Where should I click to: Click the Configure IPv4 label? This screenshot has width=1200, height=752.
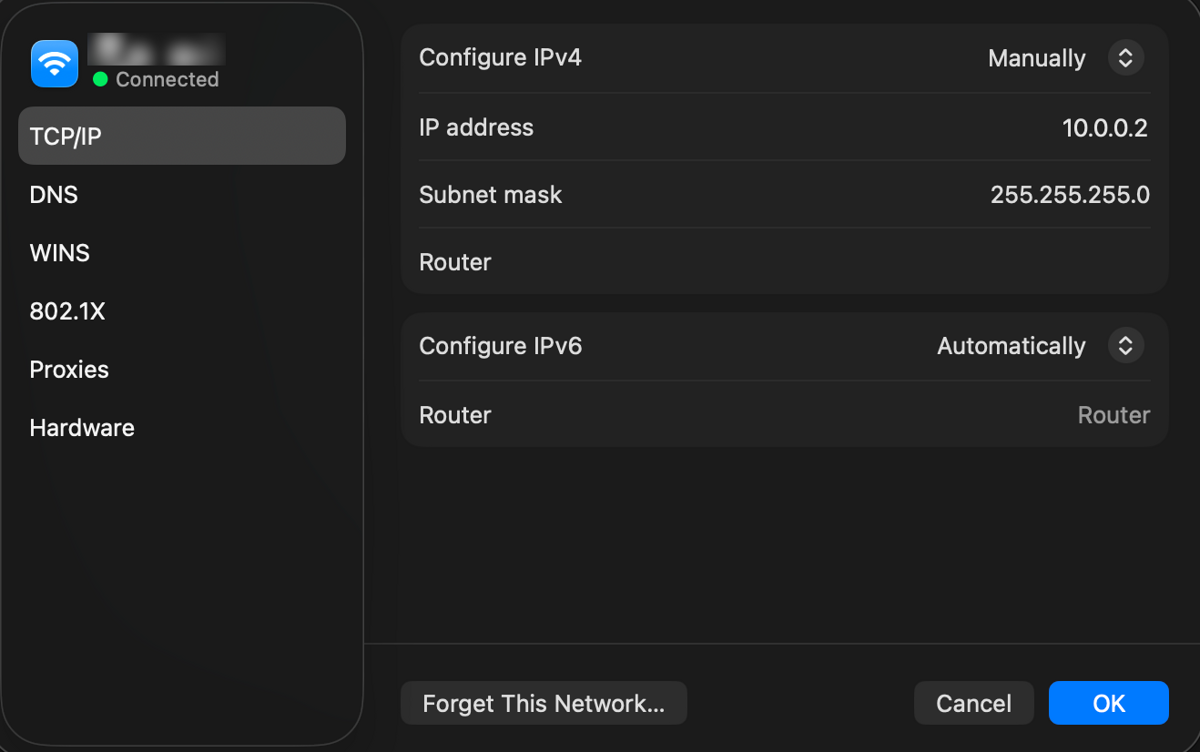500,57
